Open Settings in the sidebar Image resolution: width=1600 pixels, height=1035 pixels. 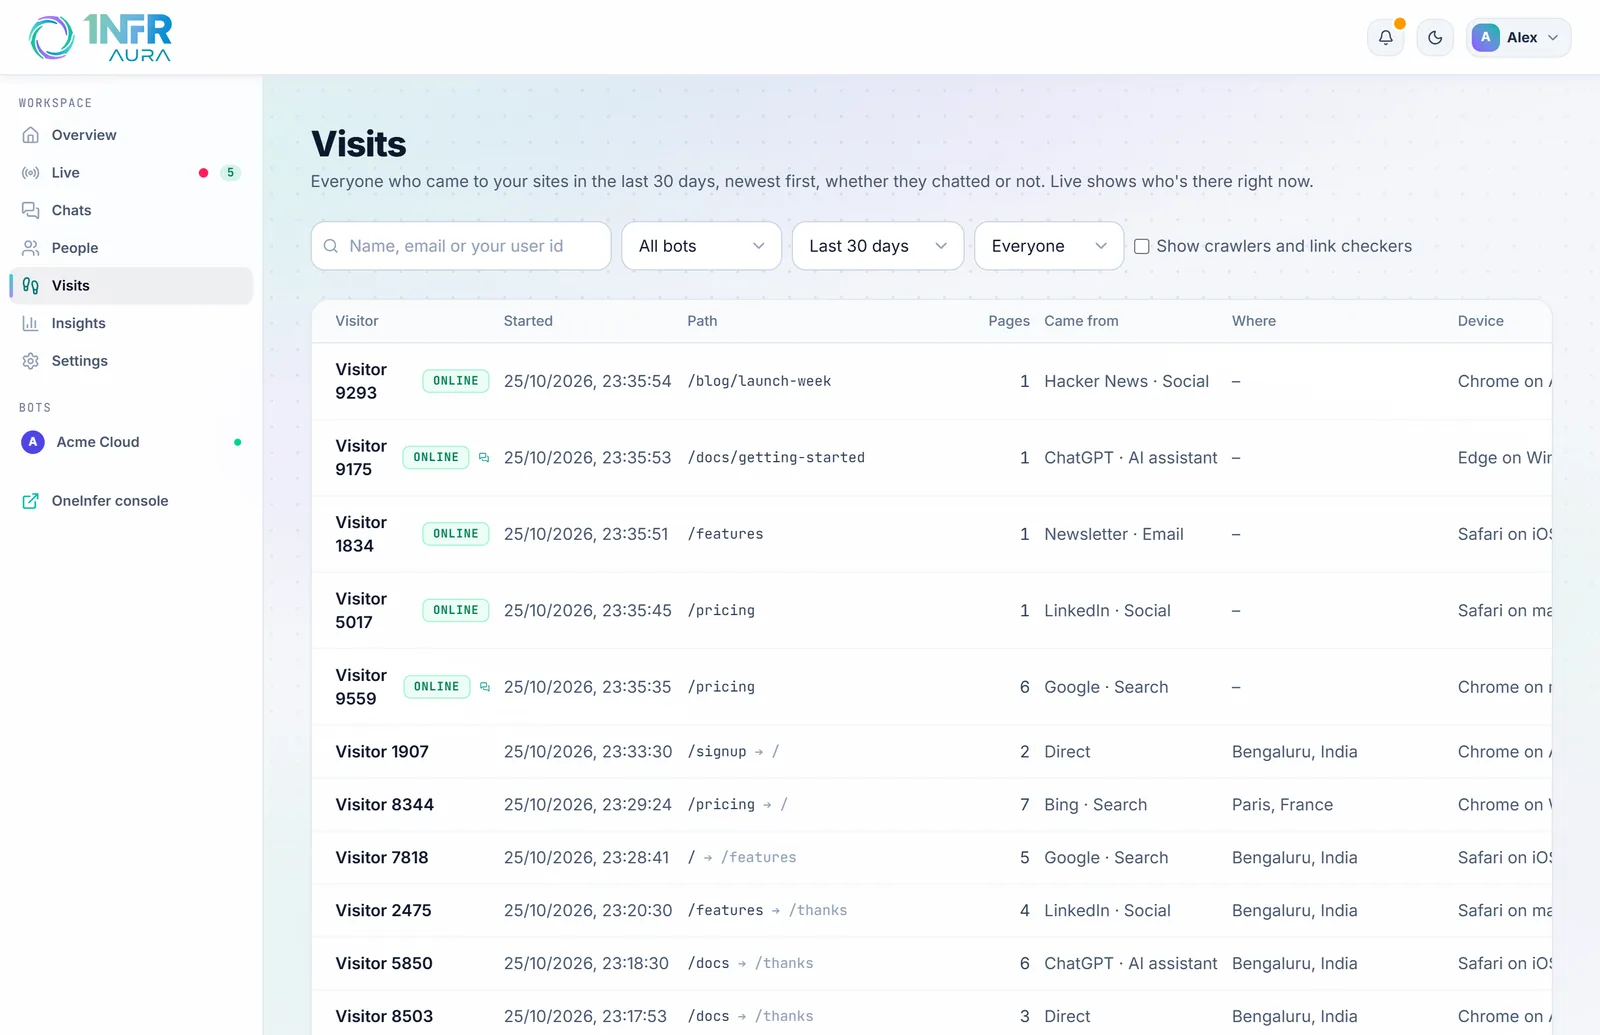click(x=131, y=361)
